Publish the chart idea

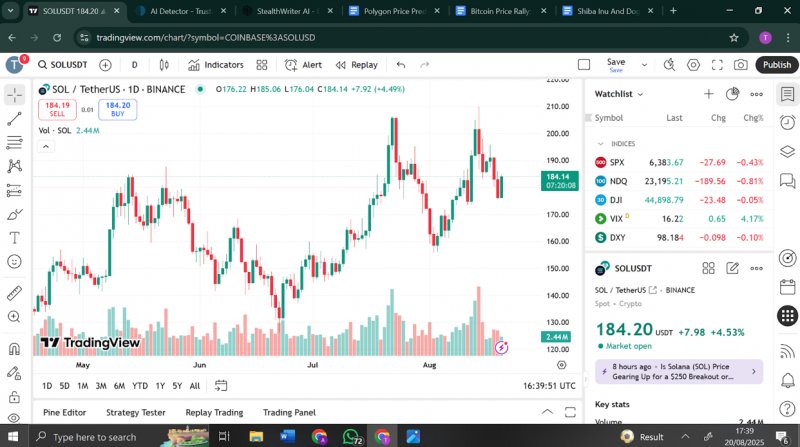tap(777, 65)
